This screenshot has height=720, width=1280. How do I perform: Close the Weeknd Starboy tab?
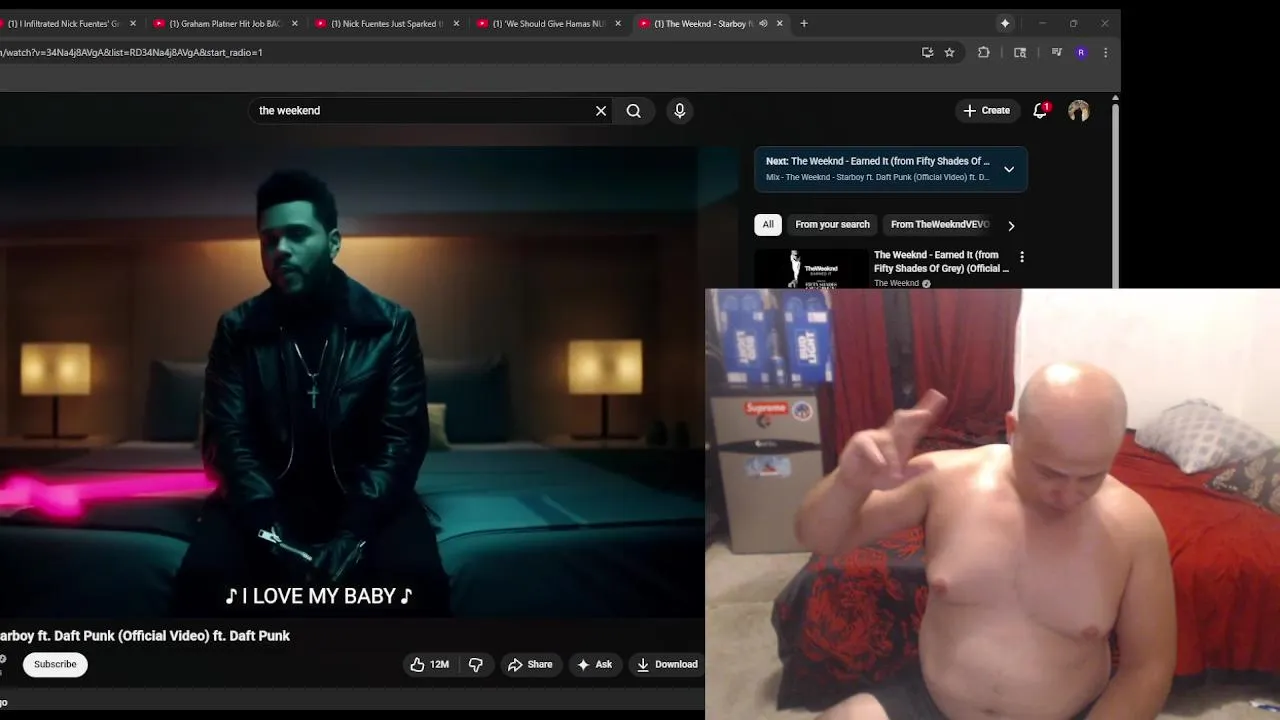tap(780, 23)
